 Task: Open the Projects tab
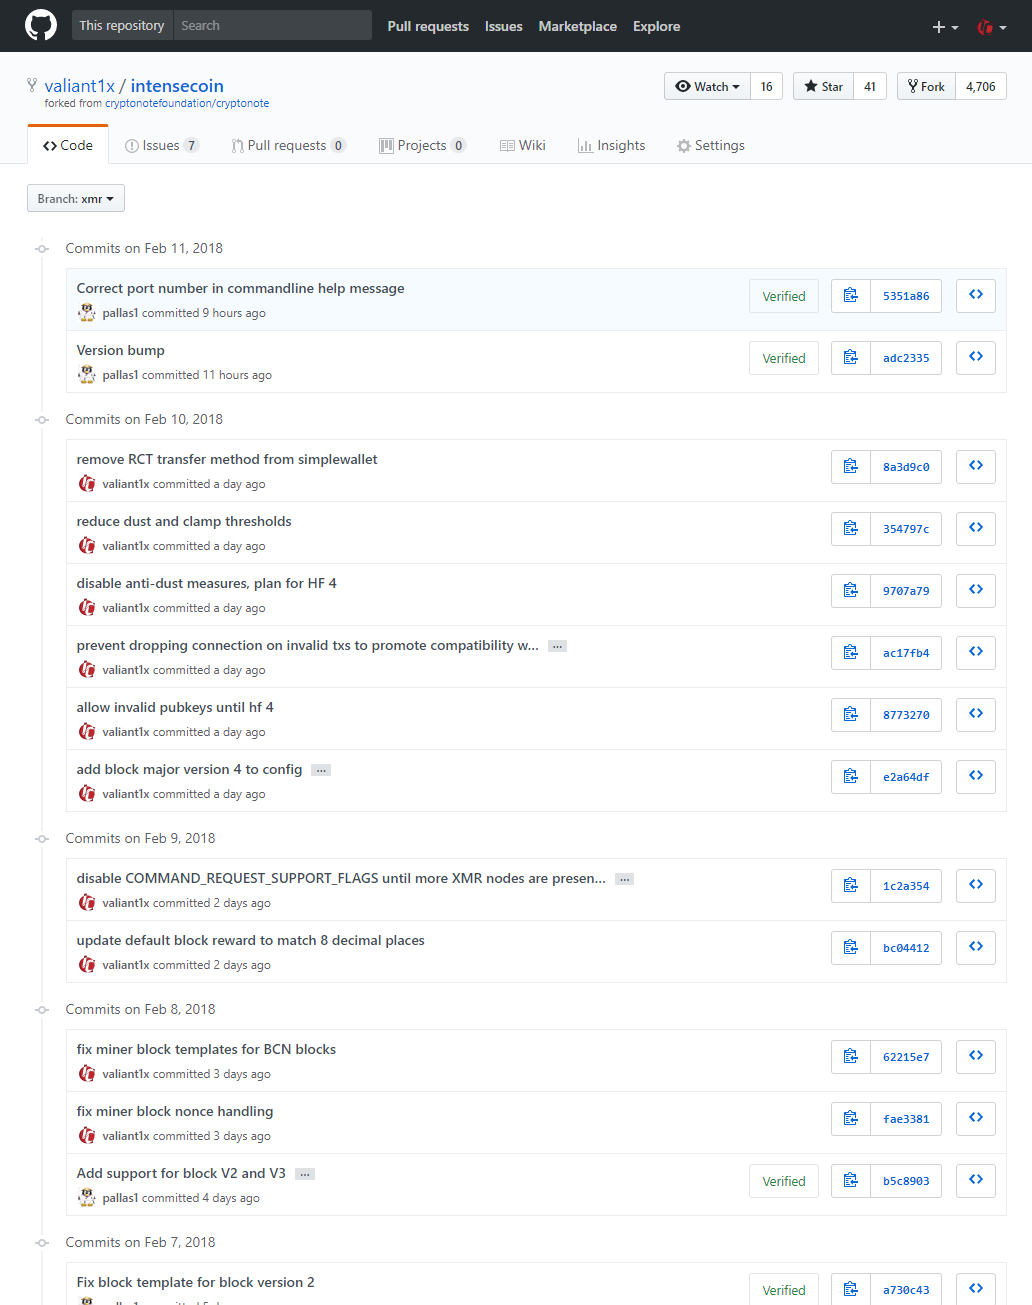pos(423,145)
